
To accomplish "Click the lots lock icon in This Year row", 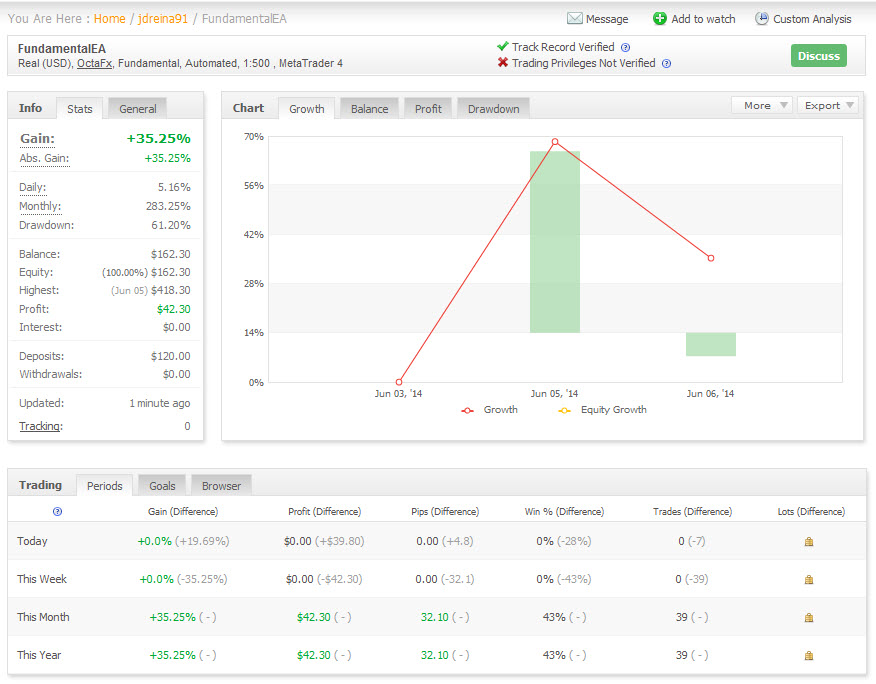I will (x=809, y=655).
